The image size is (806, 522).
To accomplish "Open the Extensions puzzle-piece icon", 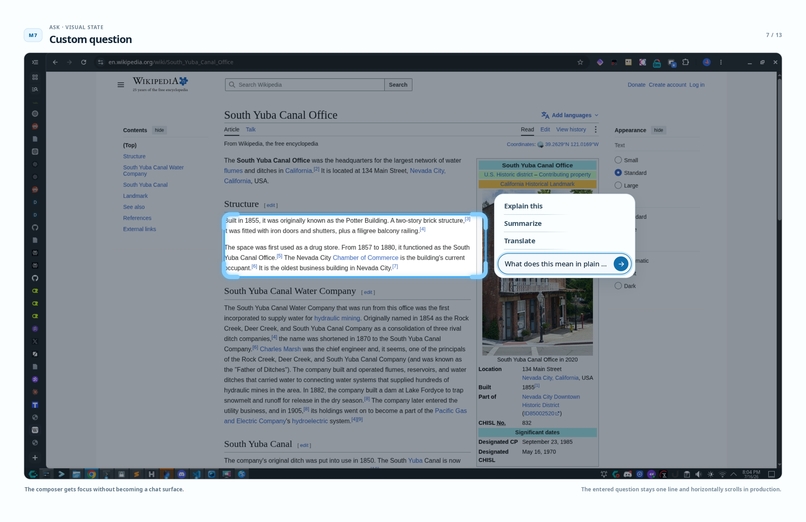I will click(x=686, y=62).
